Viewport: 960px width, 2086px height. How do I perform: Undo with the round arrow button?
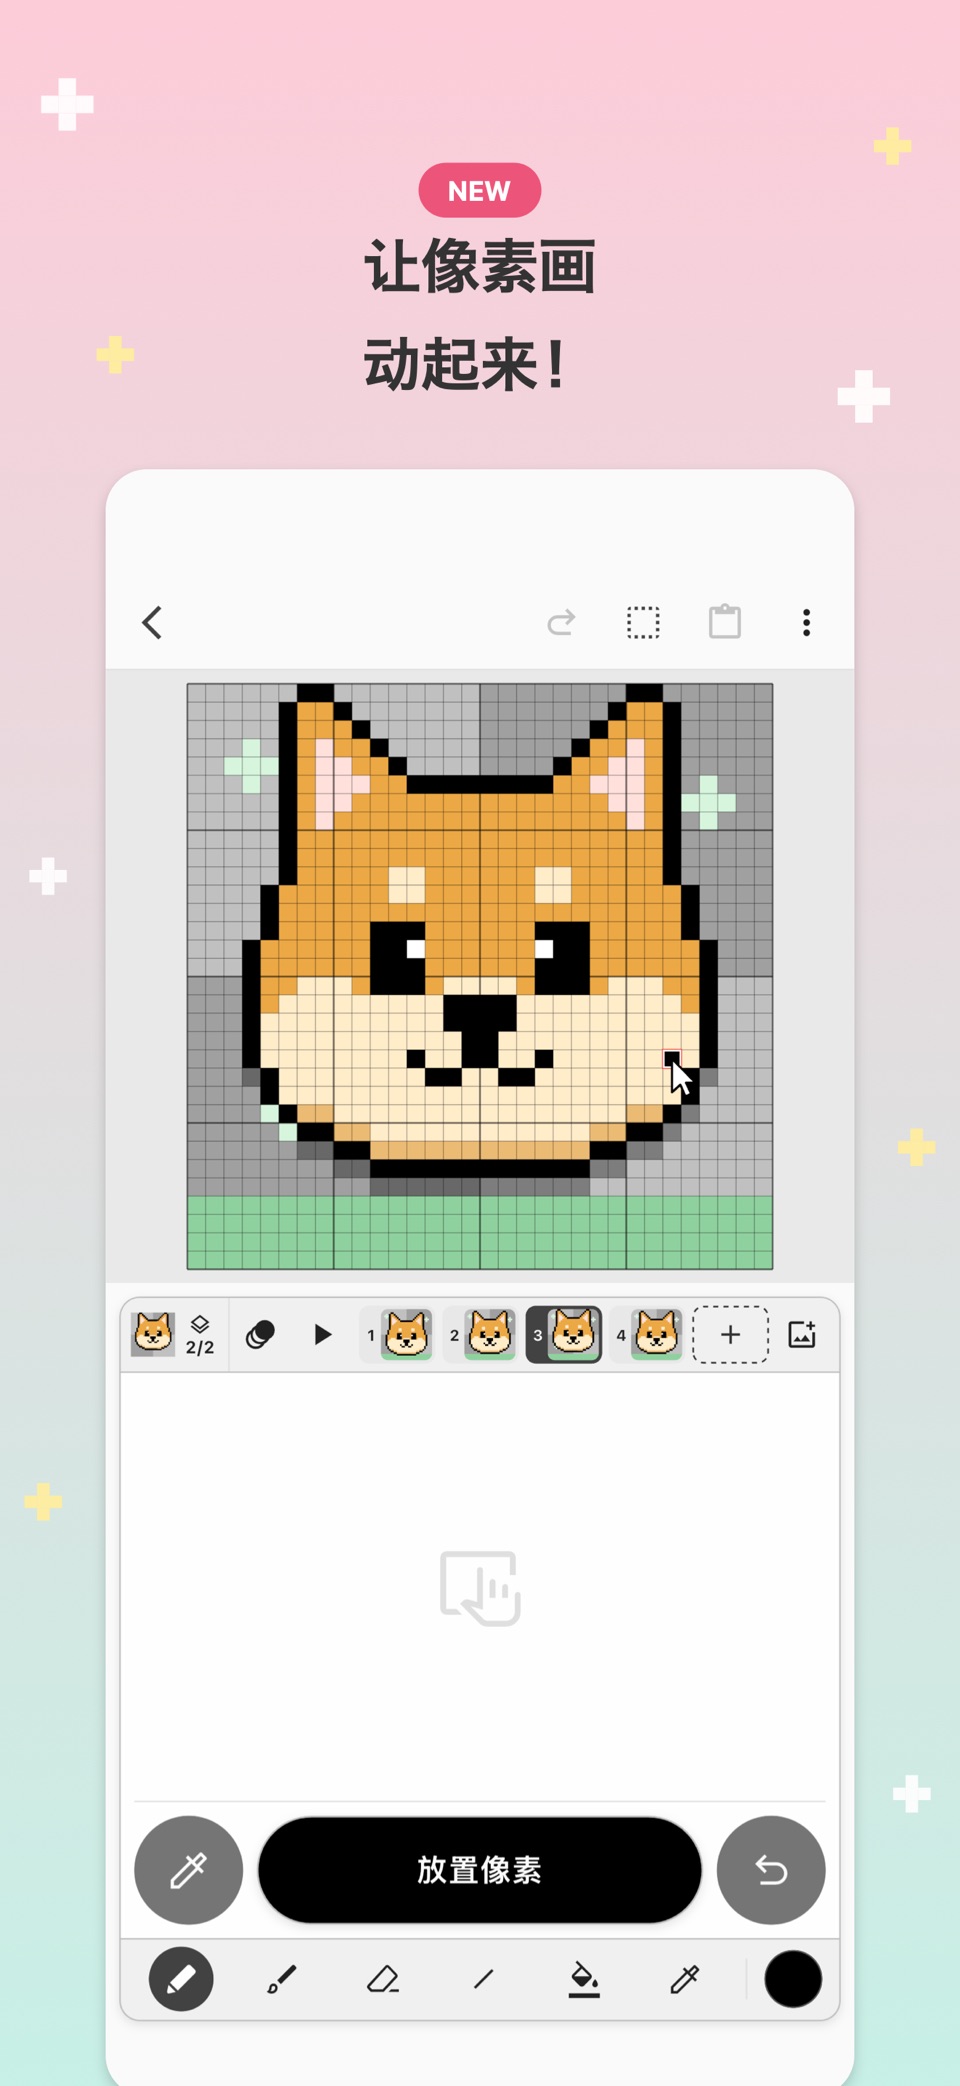pyautogui.click(x=771, y=1870)
